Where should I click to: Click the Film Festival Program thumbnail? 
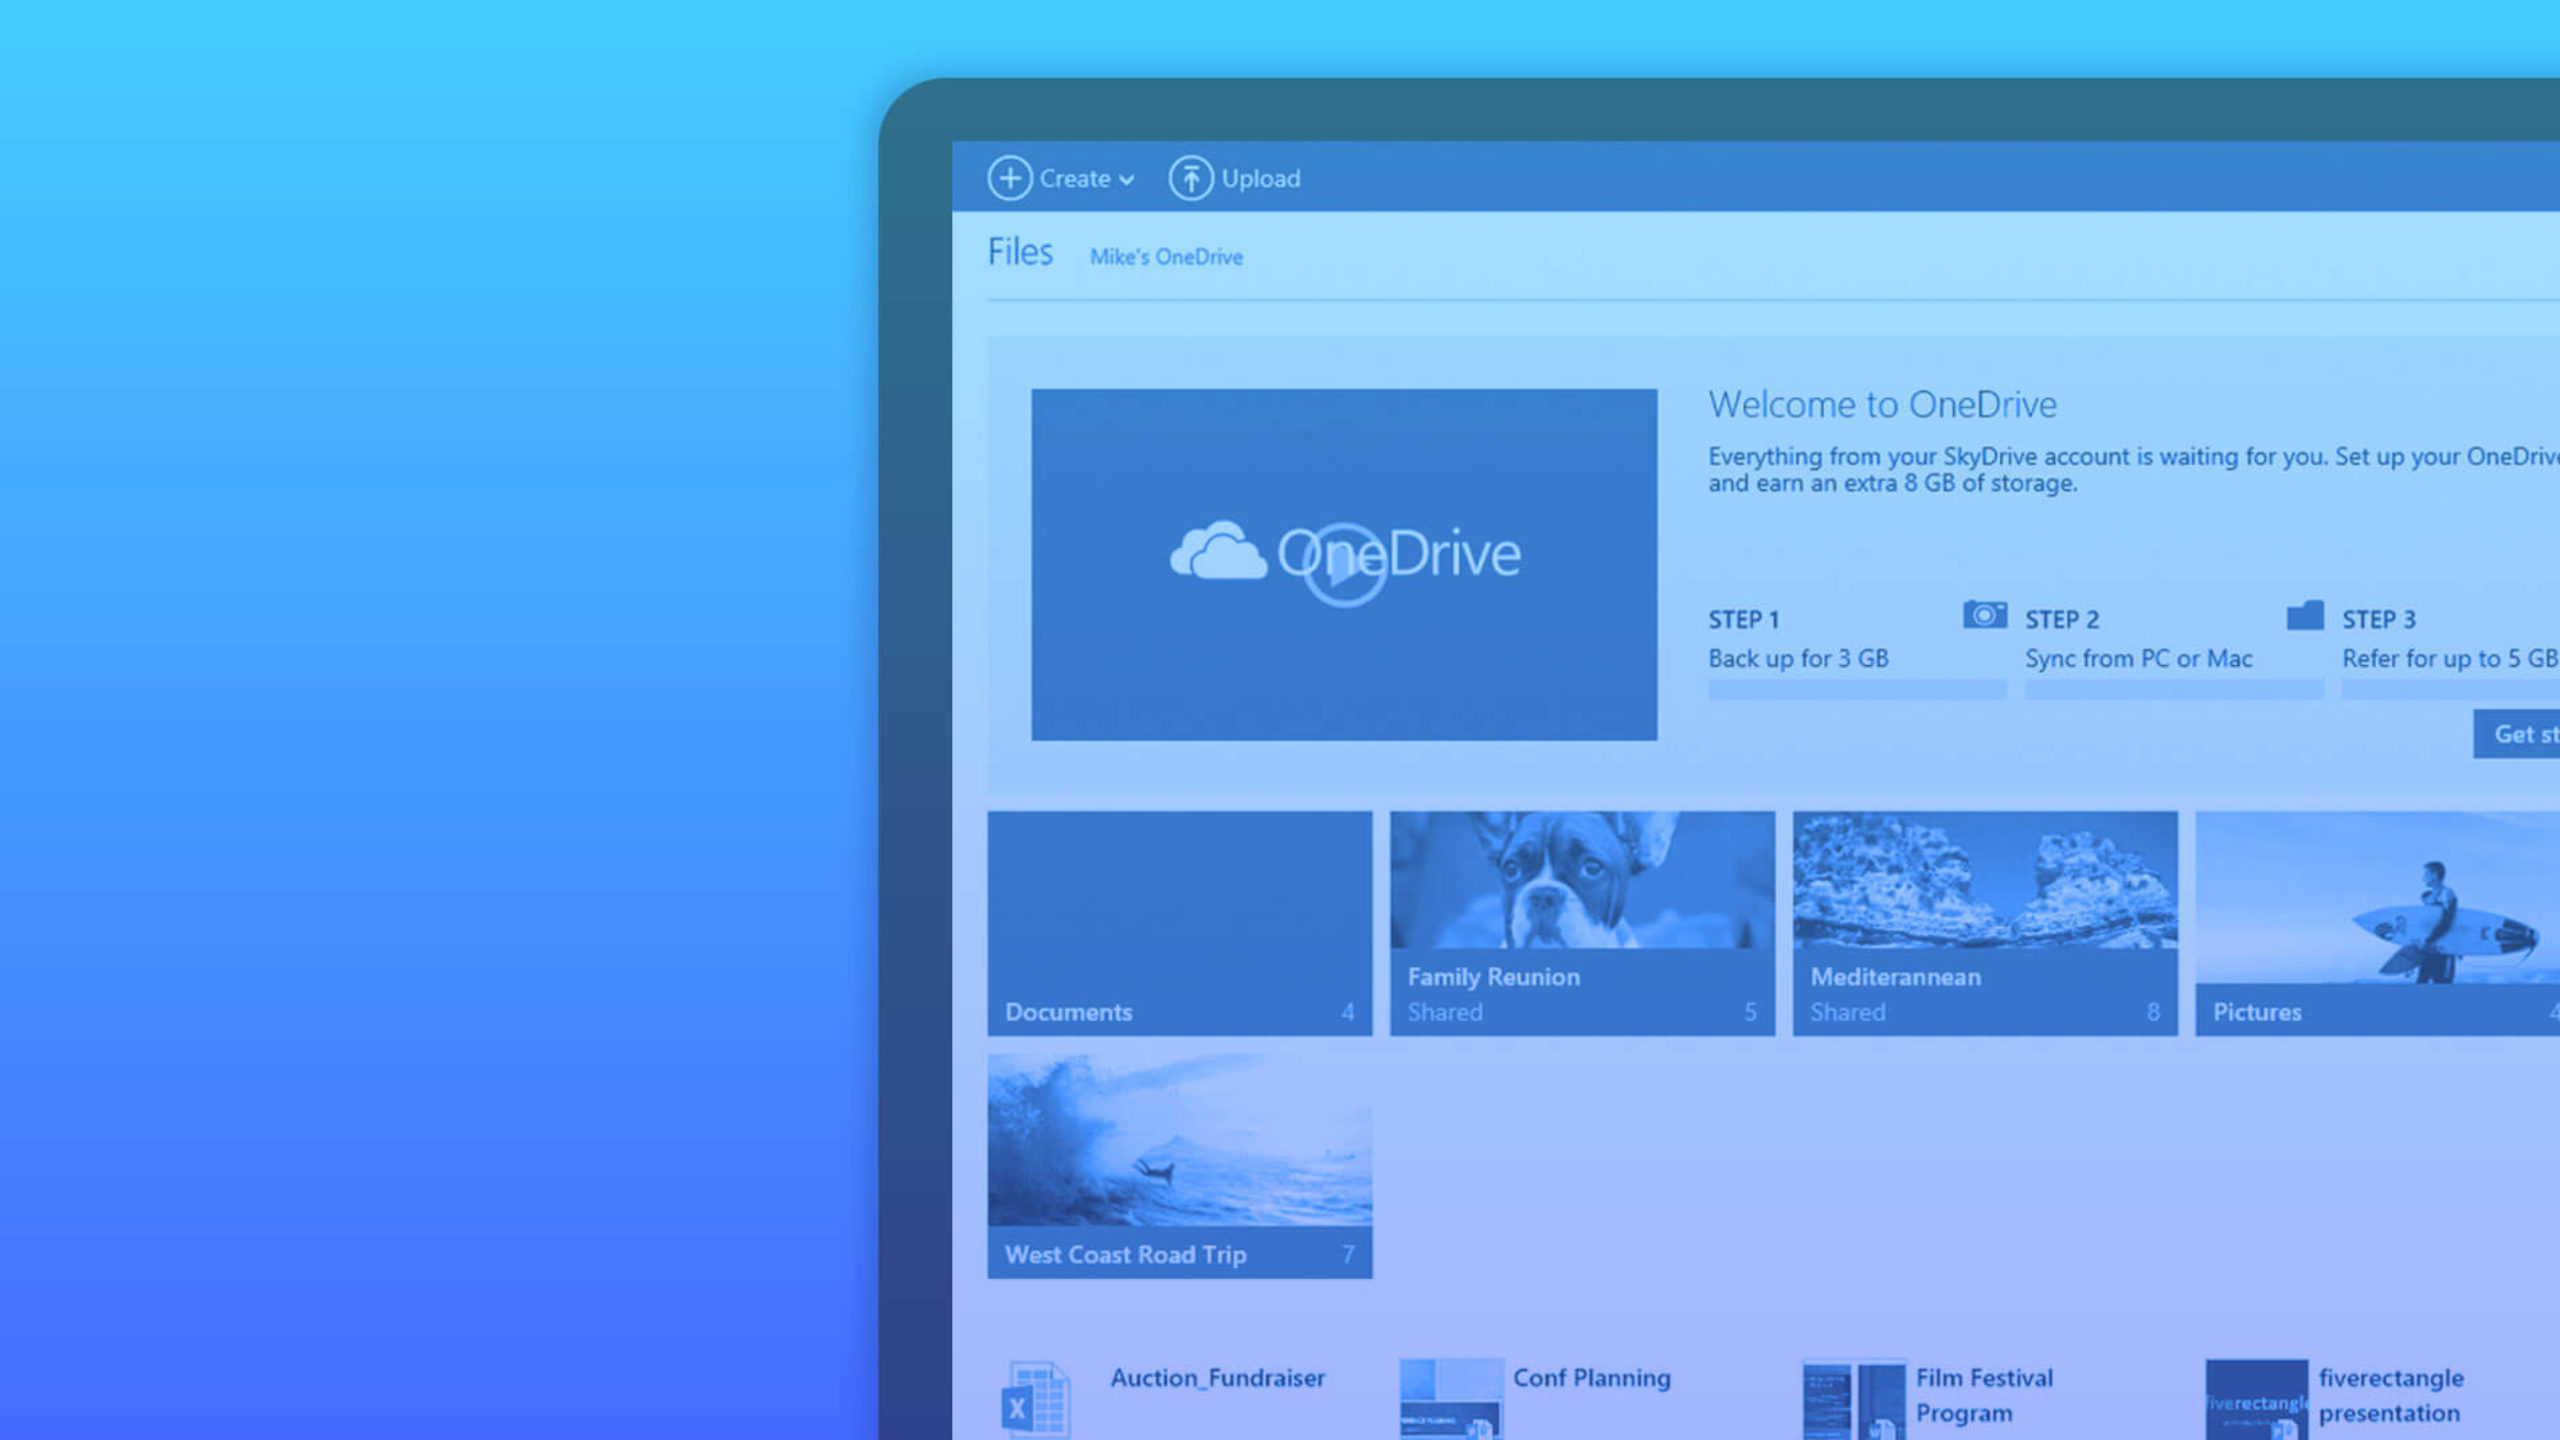[1854, 1399]
